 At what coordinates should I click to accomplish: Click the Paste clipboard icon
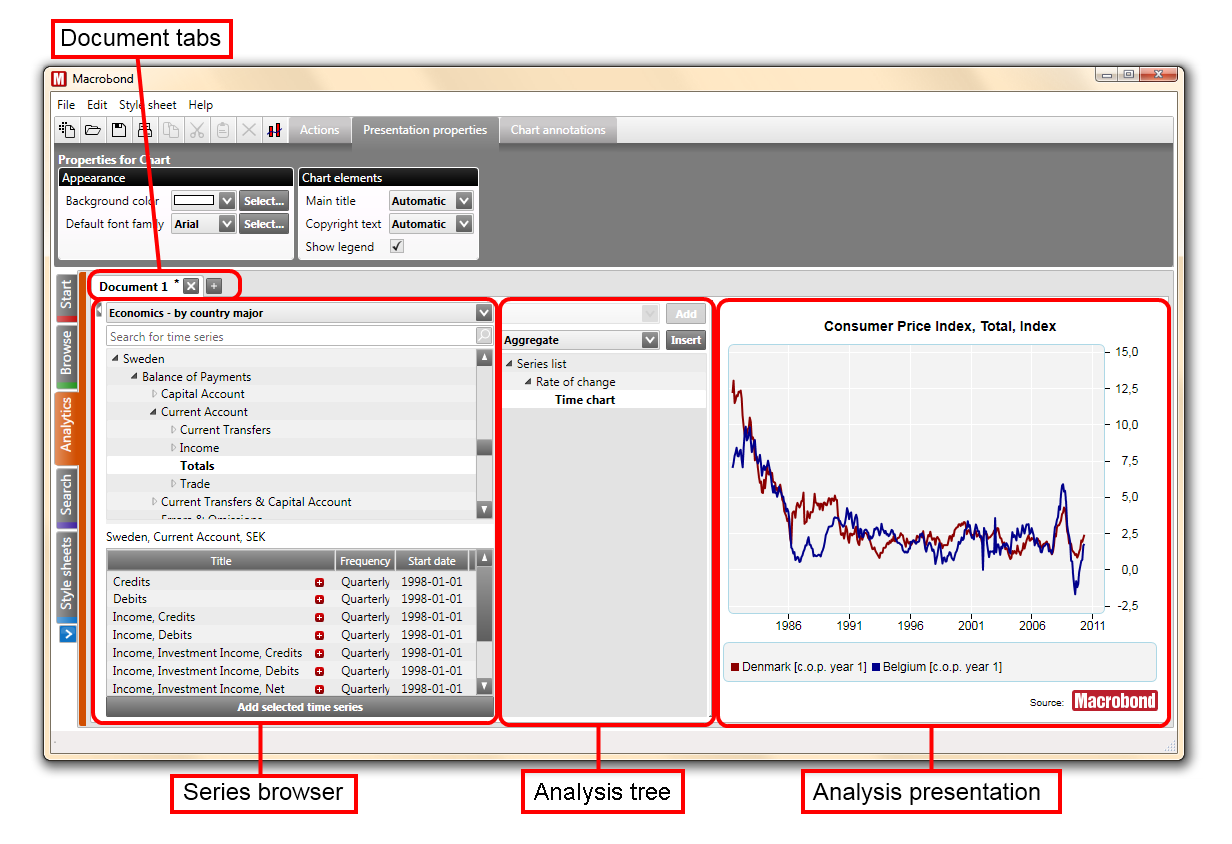click(x=223, y=130)
